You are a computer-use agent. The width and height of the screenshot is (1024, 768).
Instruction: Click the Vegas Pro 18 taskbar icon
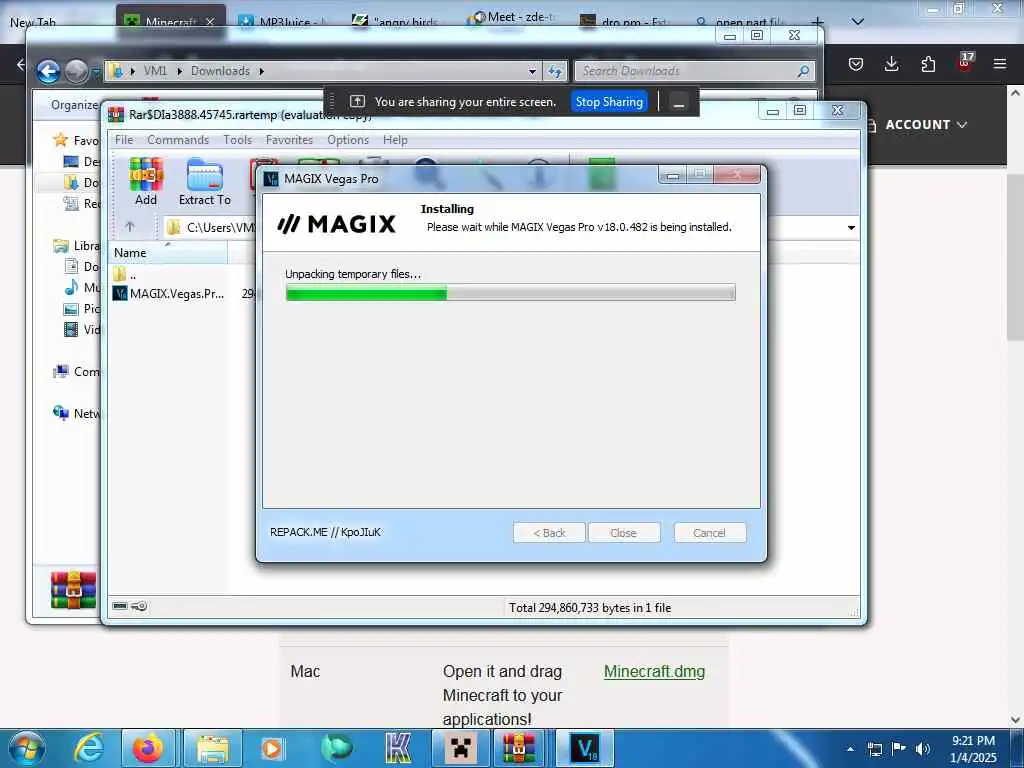point(584,748)
